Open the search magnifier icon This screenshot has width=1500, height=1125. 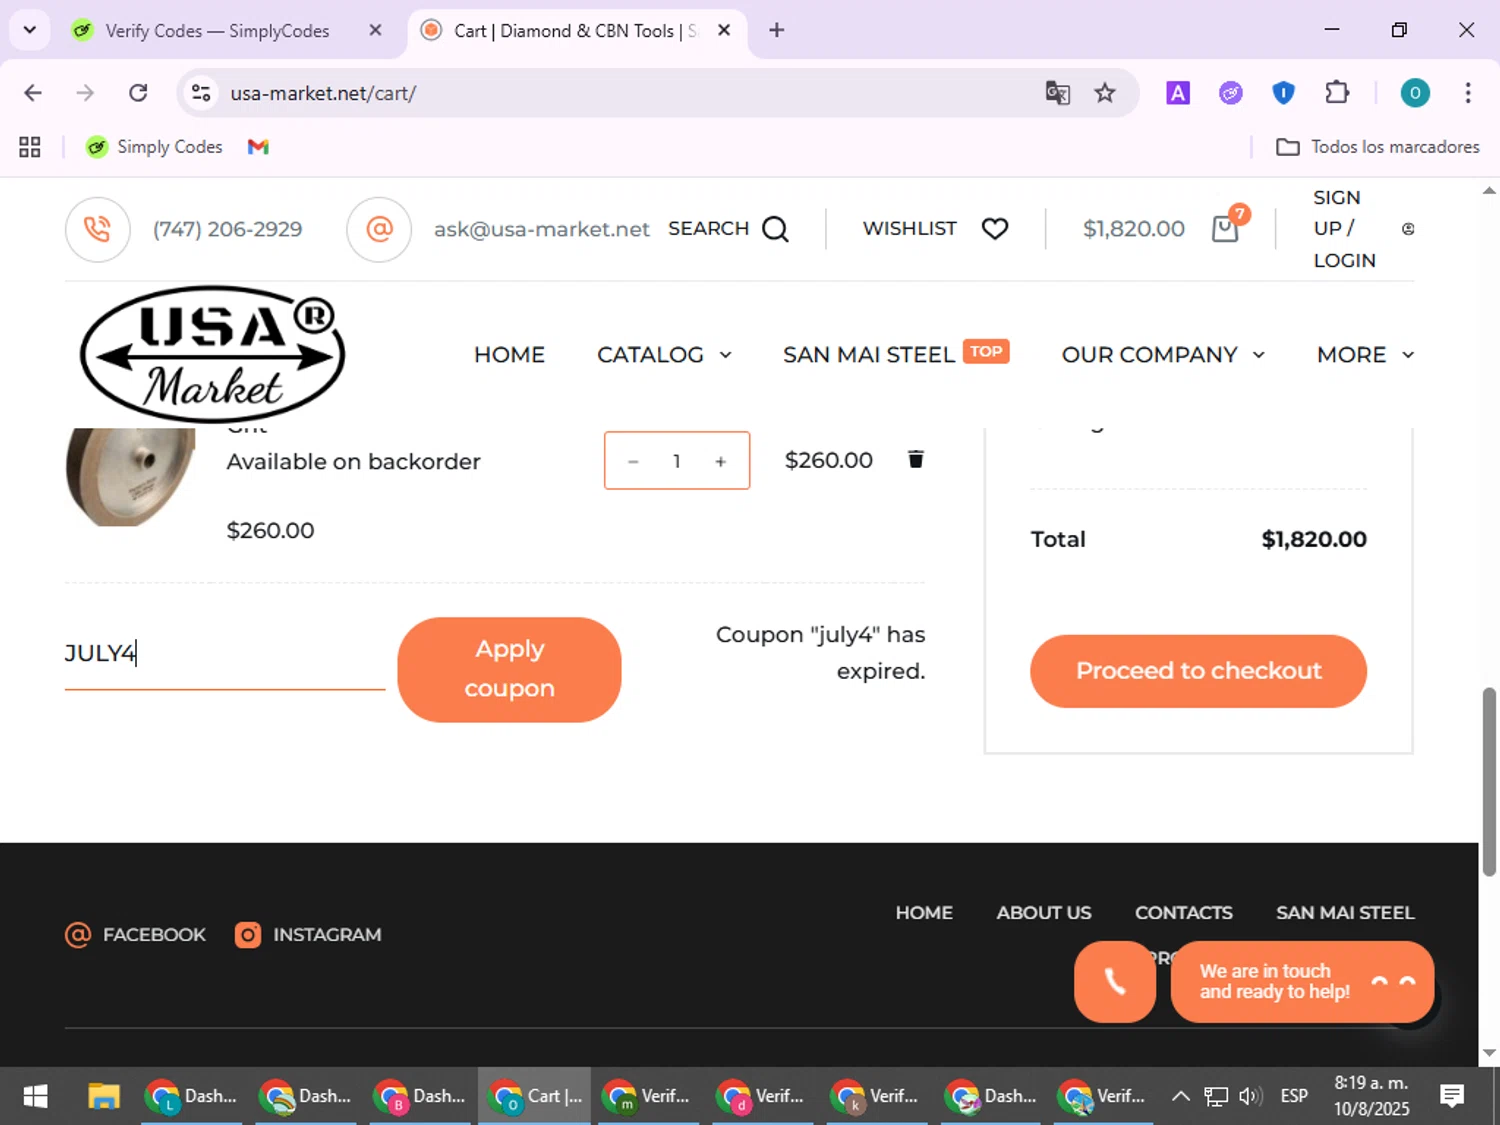click(775, 229)
